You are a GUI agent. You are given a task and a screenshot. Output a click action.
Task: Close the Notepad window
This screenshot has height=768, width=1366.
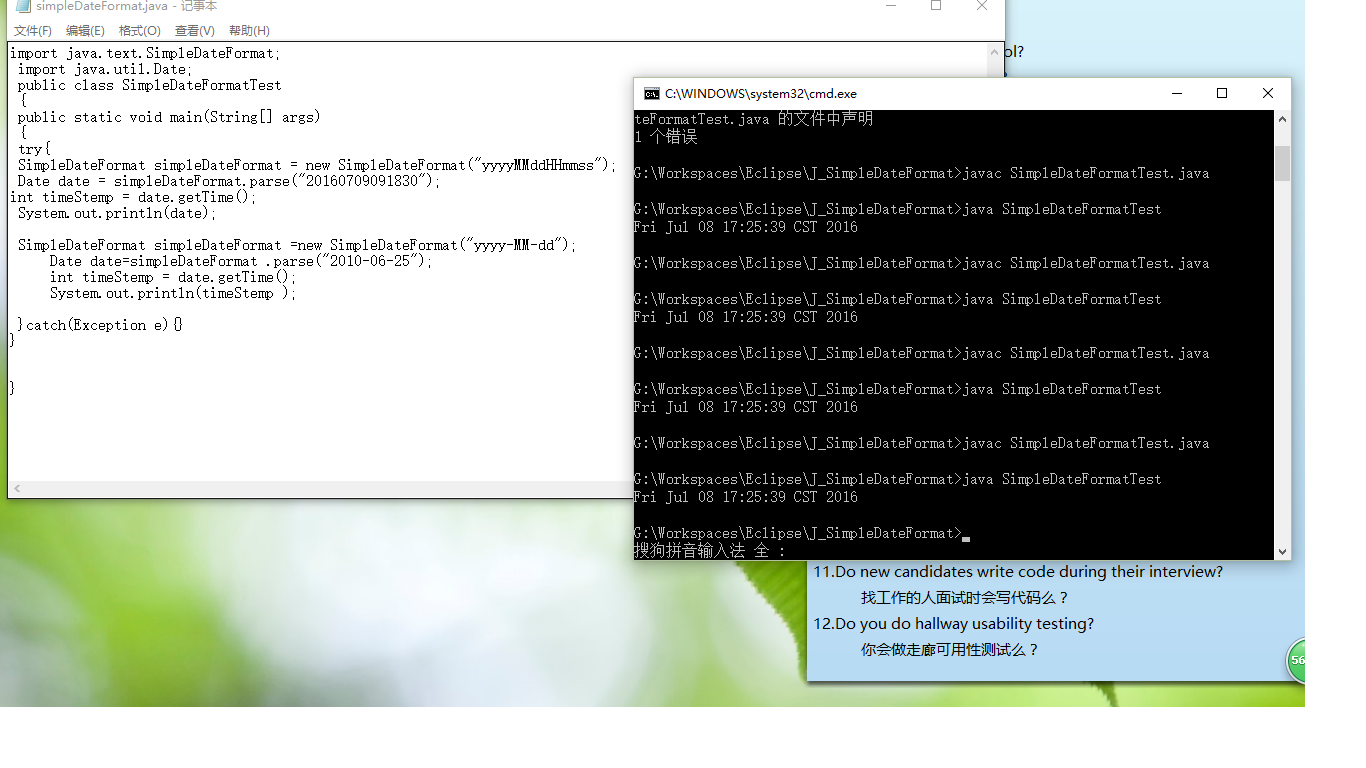tap(982, 6)
